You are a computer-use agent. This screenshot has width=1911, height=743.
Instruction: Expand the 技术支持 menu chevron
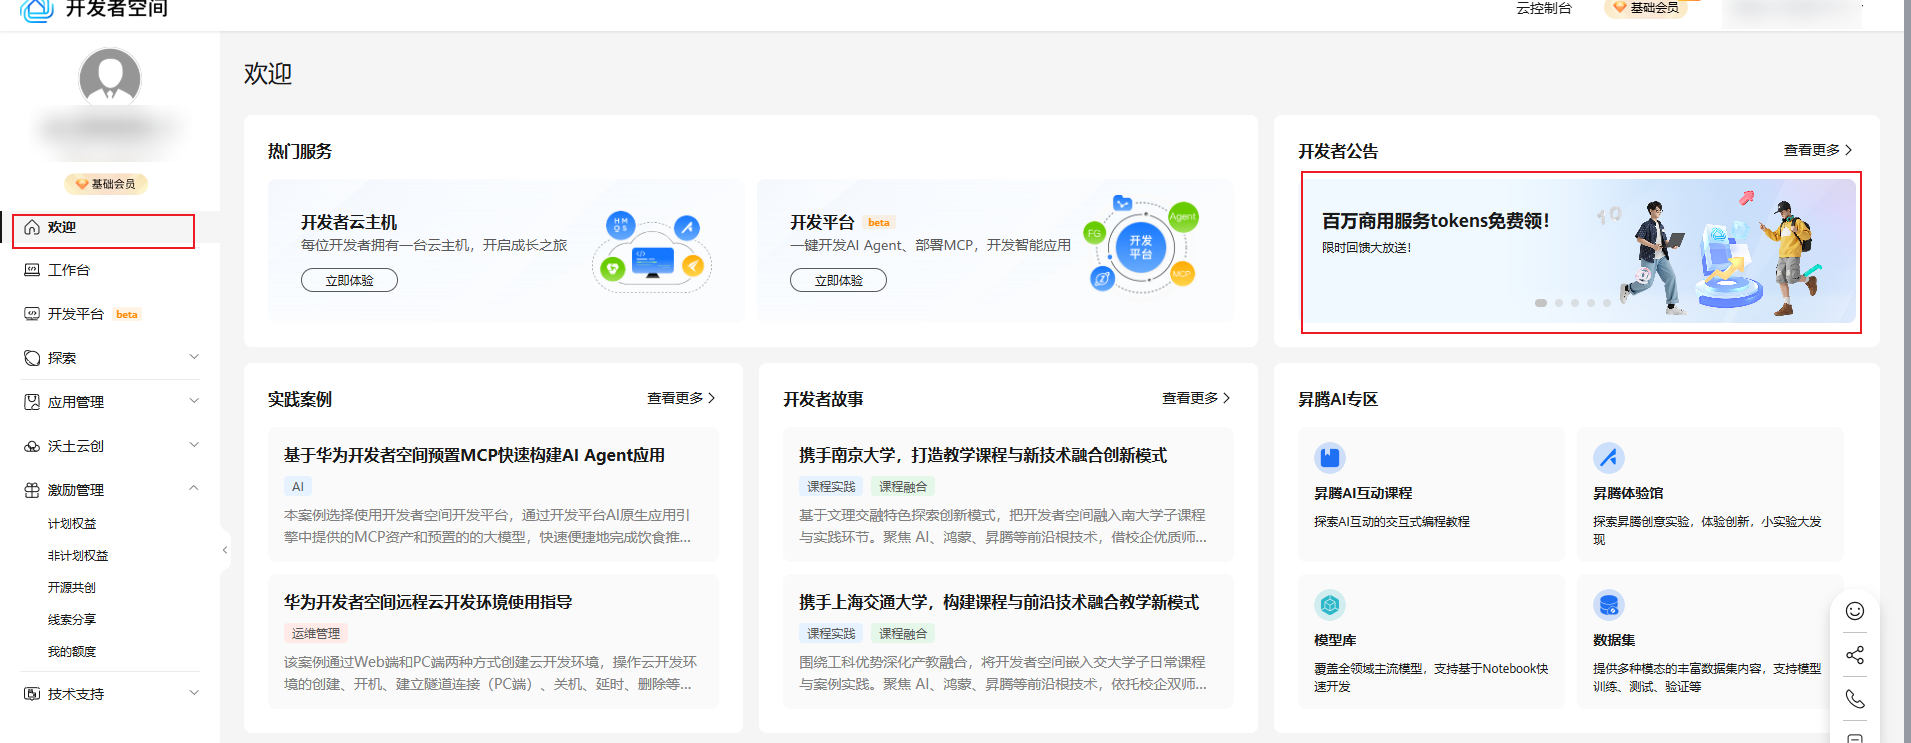(x=194, y=693)
